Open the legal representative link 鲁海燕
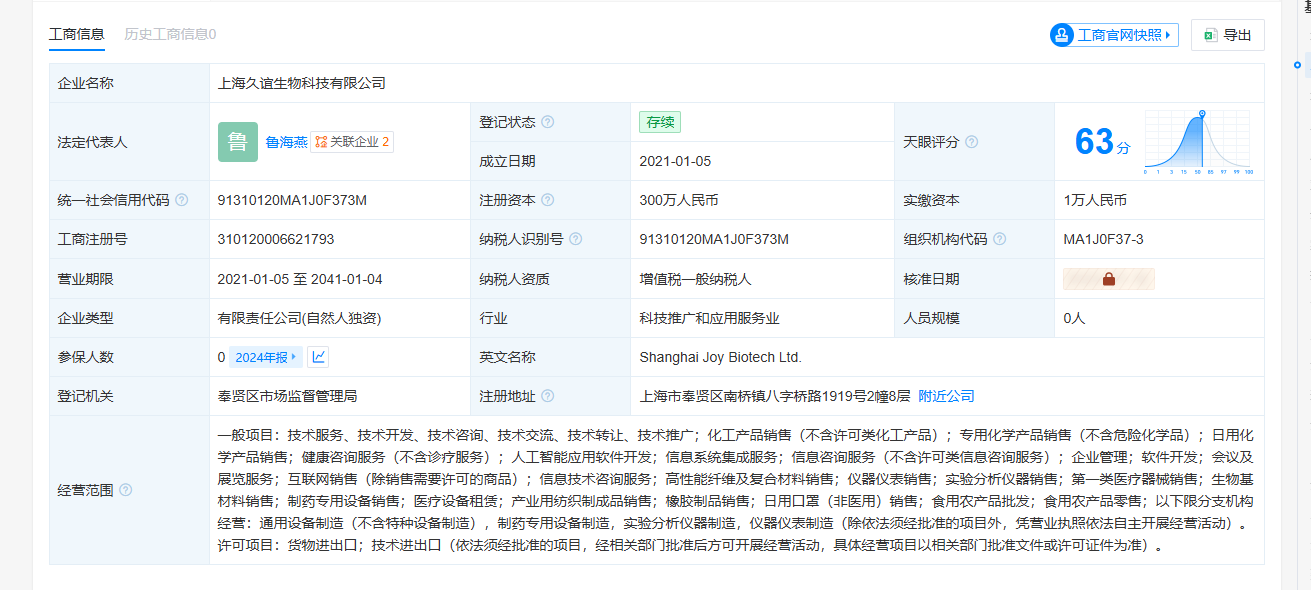Screen dimensions: 1311x590 [286, 142]
